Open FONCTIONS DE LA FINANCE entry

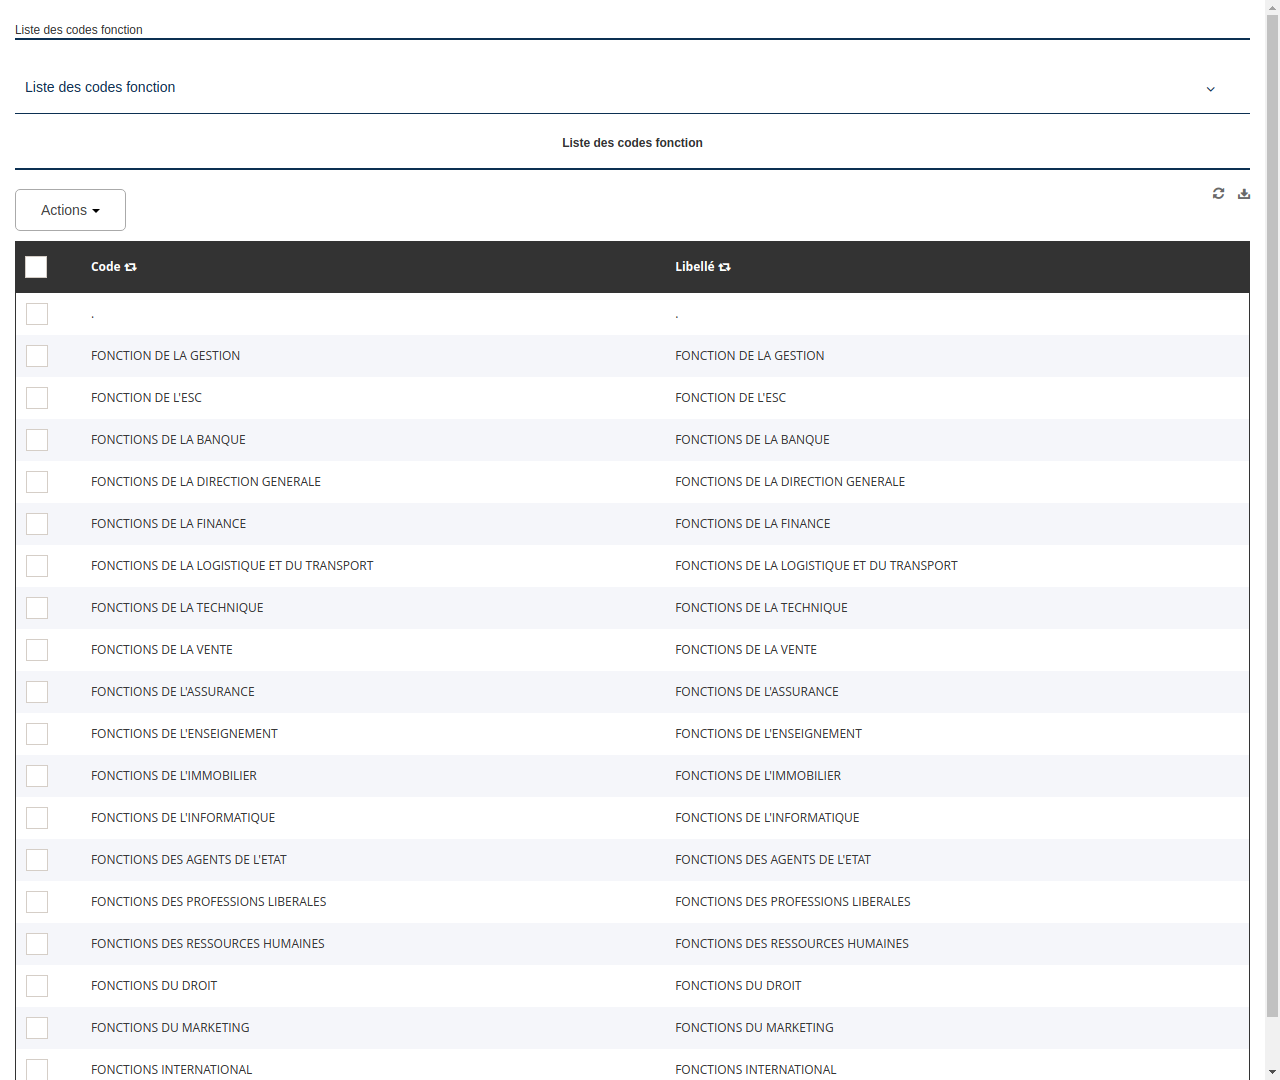click(168, 523)
